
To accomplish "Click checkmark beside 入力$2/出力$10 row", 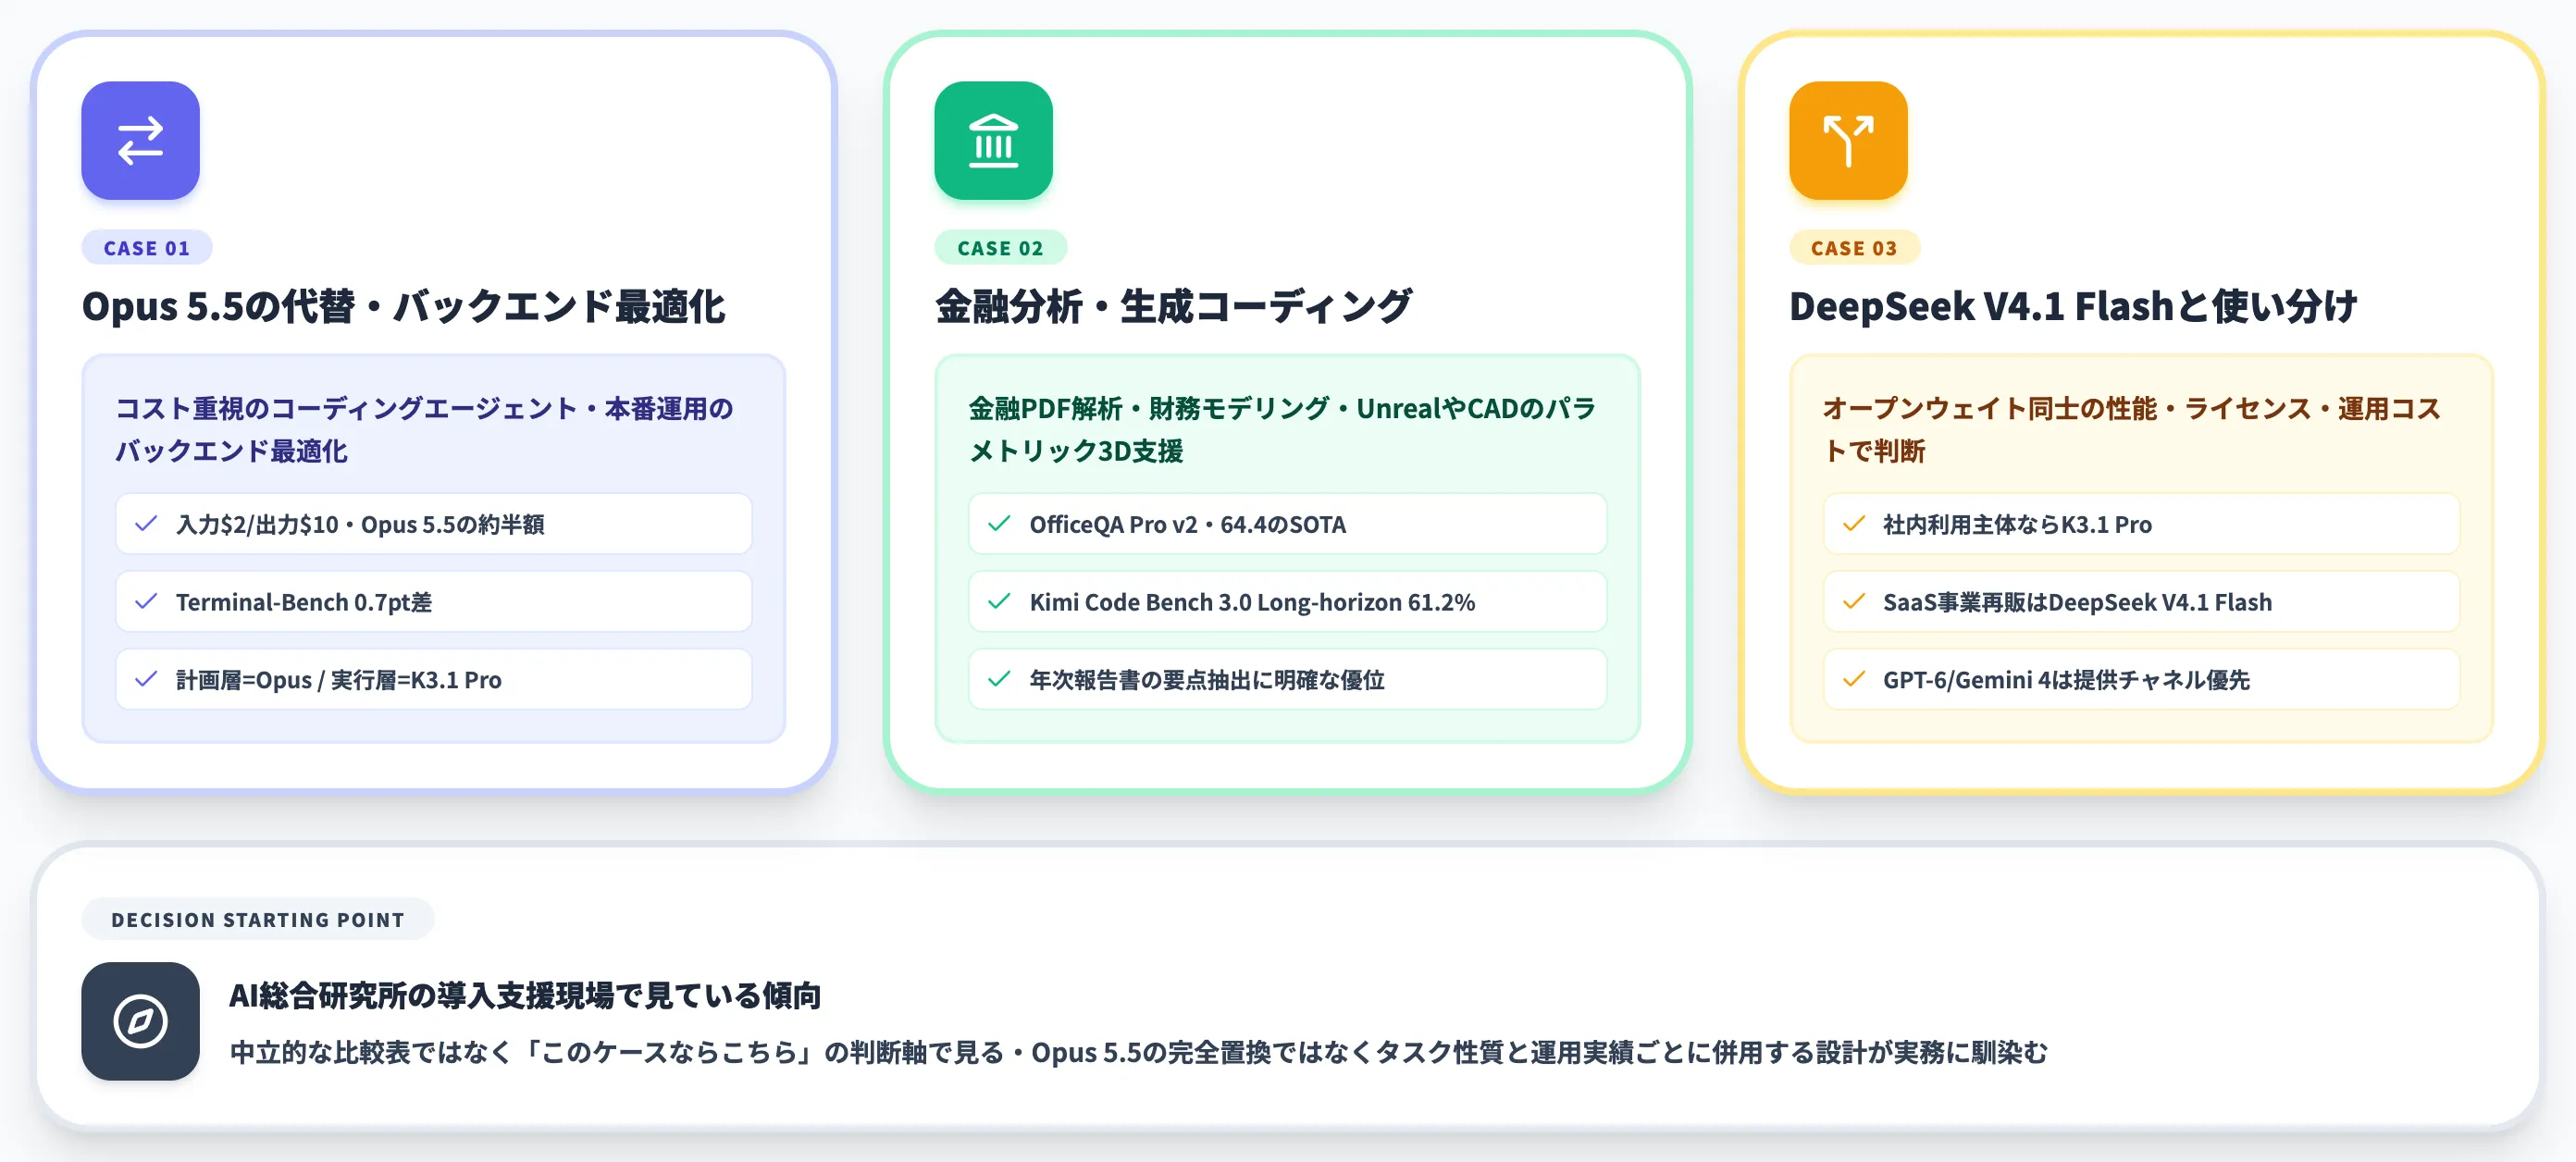I will (x=146, y=523).
